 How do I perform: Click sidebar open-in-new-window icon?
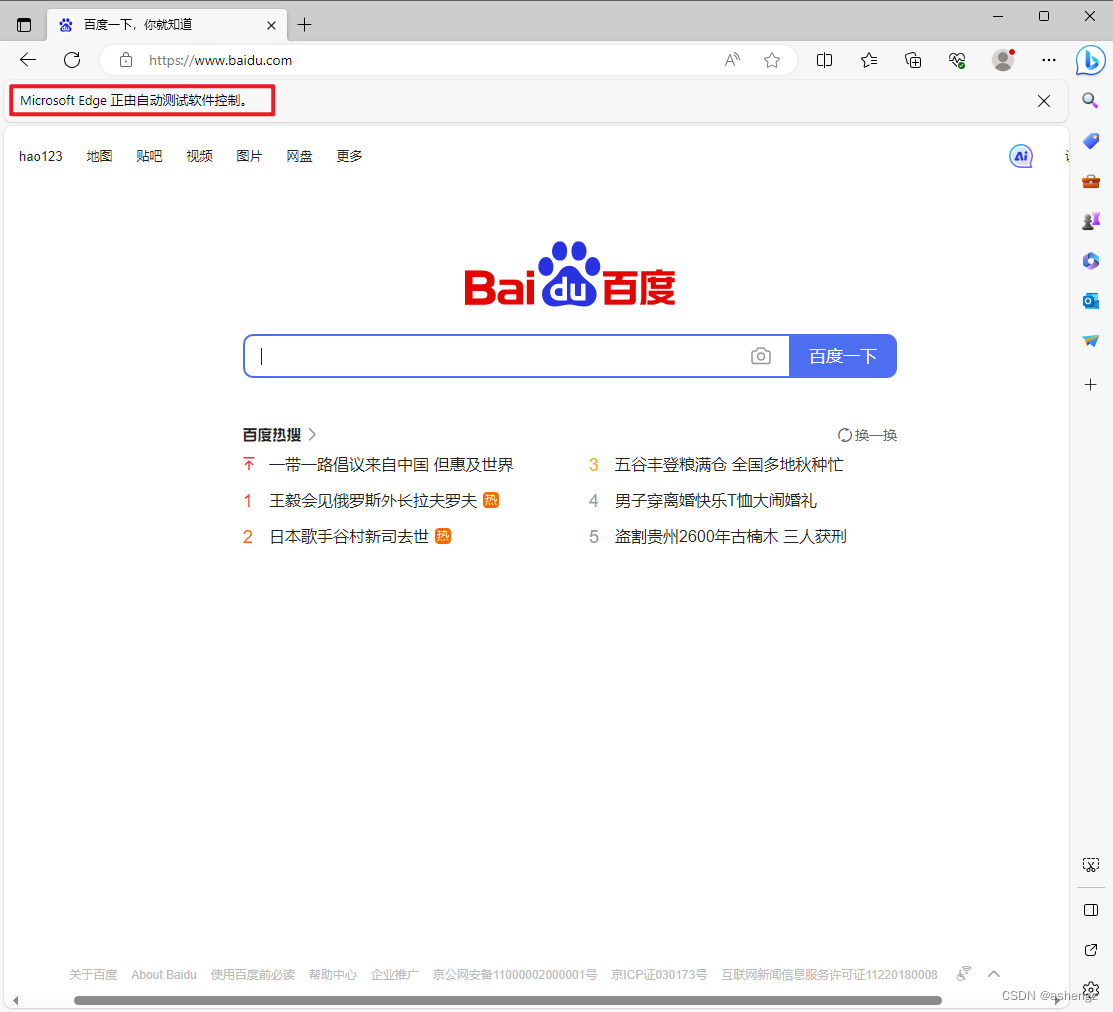1091,950
